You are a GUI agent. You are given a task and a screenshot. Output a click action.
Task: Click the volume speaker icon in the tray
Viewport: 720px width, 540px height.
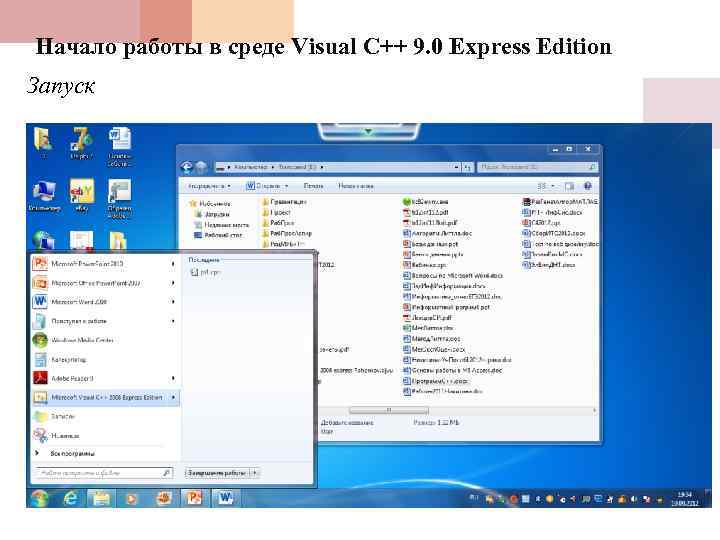634,499
